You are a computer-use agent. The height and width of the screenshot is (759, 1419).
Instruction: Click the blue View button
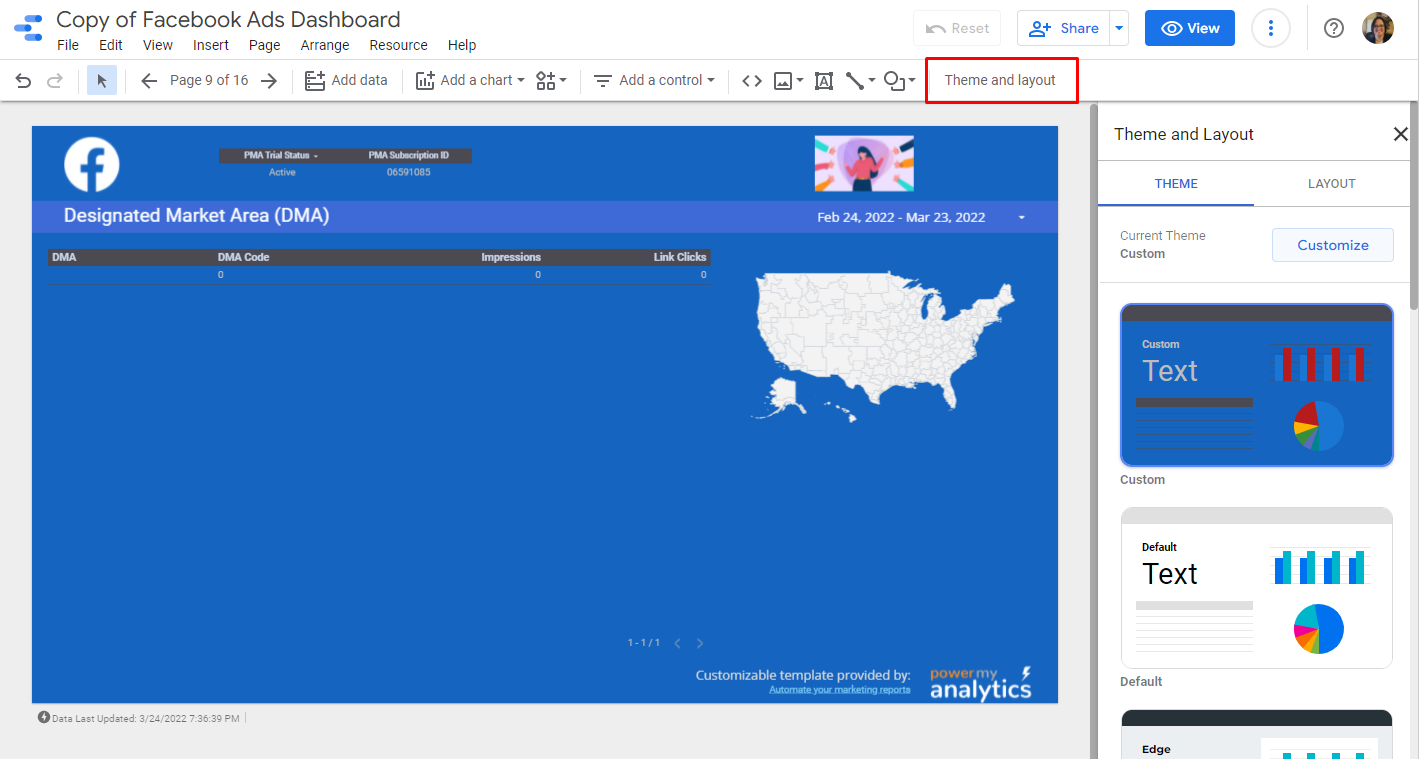coord(1189,28)
